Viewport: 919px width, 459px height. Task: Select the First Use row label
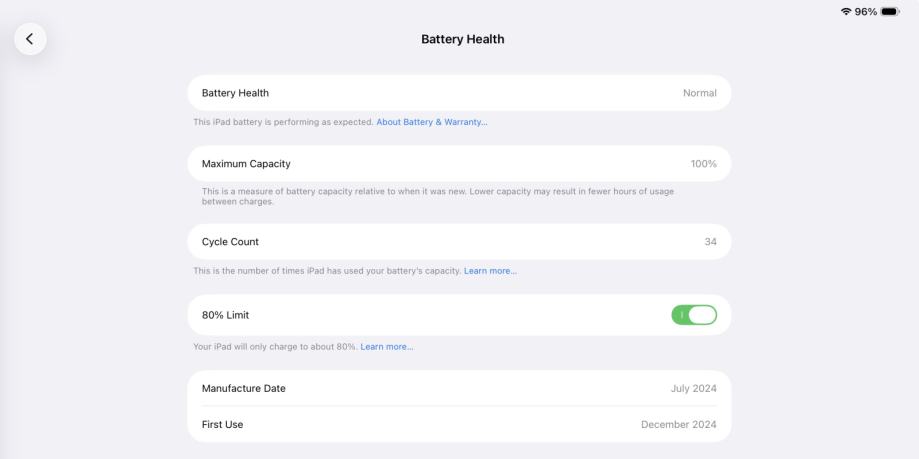(222, 424)
